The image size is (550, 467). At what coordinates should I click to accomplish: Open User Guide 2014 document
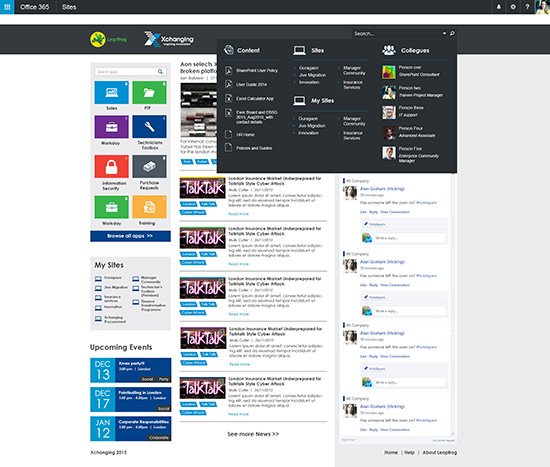[251, 85]
